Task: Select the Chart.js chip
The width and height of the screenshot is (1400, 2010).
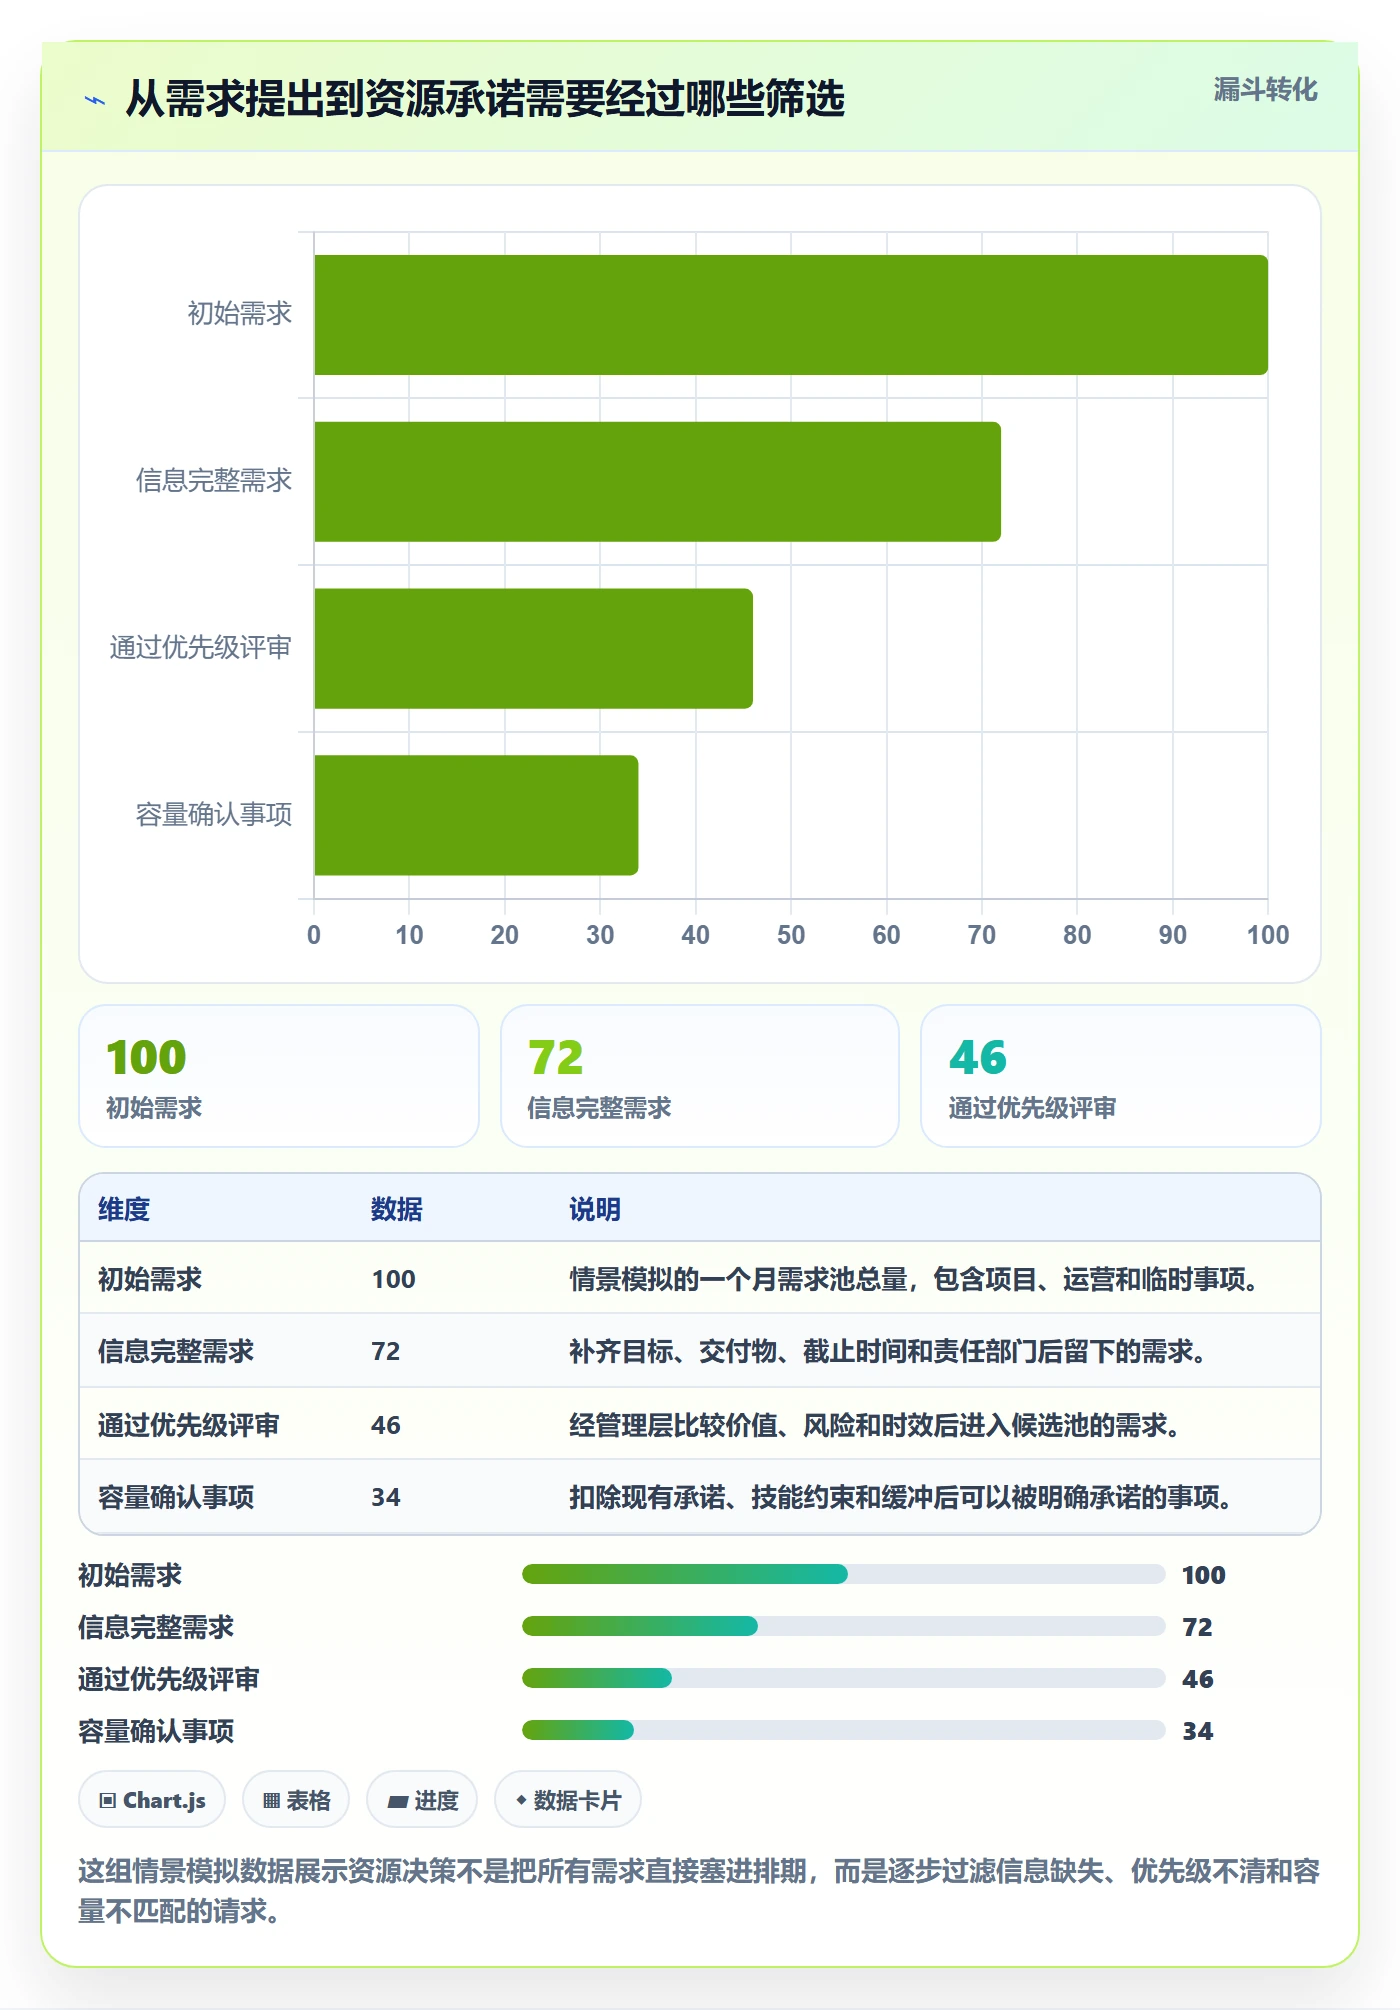Action: [x=152, y=1800]
